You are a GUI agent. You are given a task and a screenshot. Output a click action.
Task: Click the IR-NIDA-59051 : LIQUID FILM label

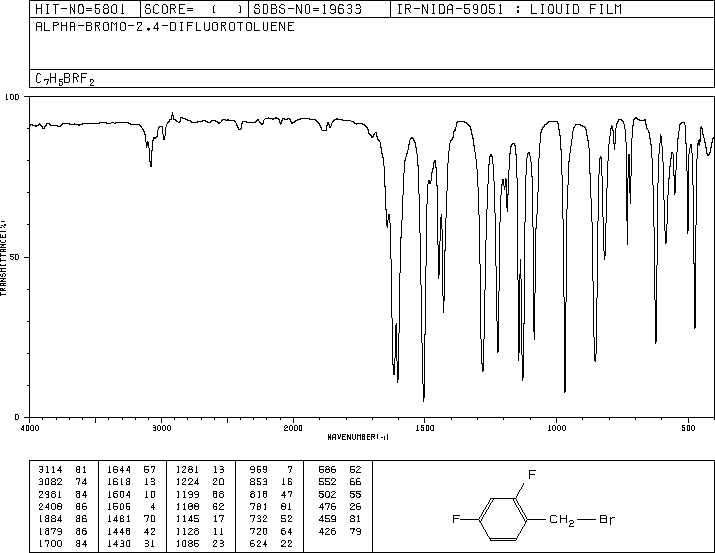[509, 10]
